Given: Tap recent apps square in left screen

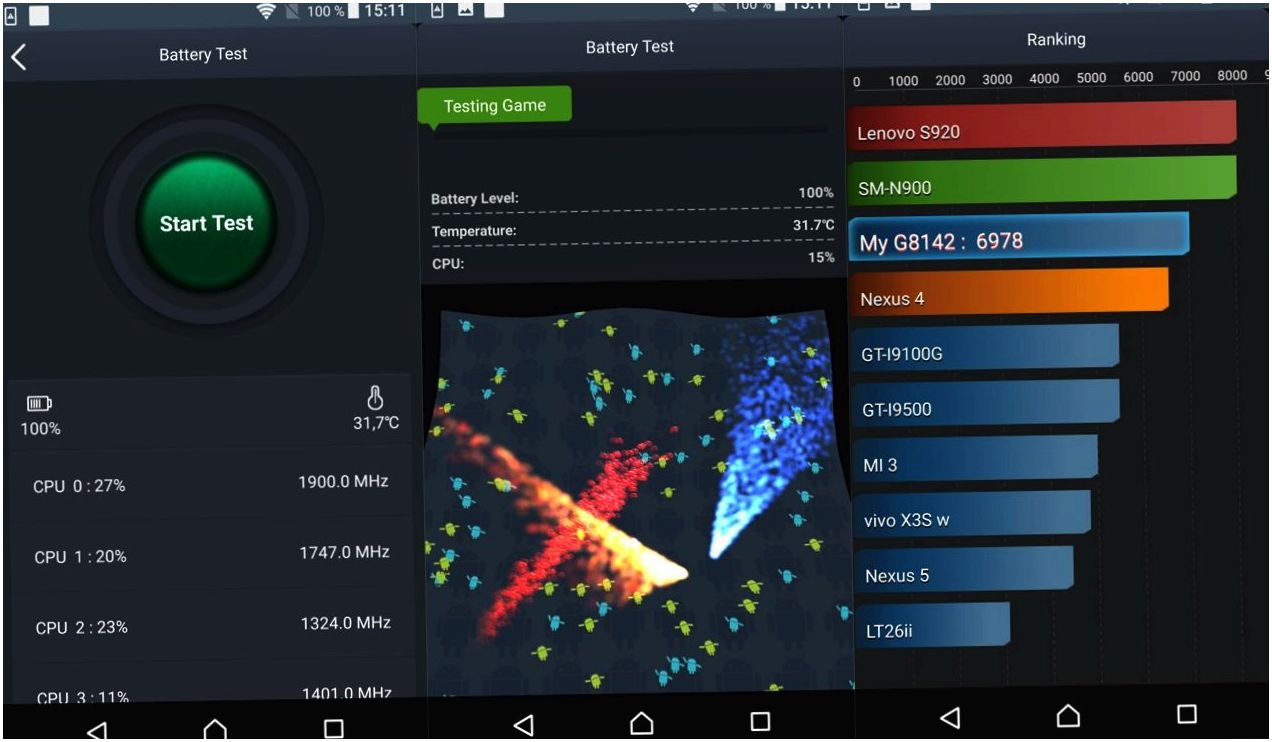Looking at the screenshot, I should [334, 729].
